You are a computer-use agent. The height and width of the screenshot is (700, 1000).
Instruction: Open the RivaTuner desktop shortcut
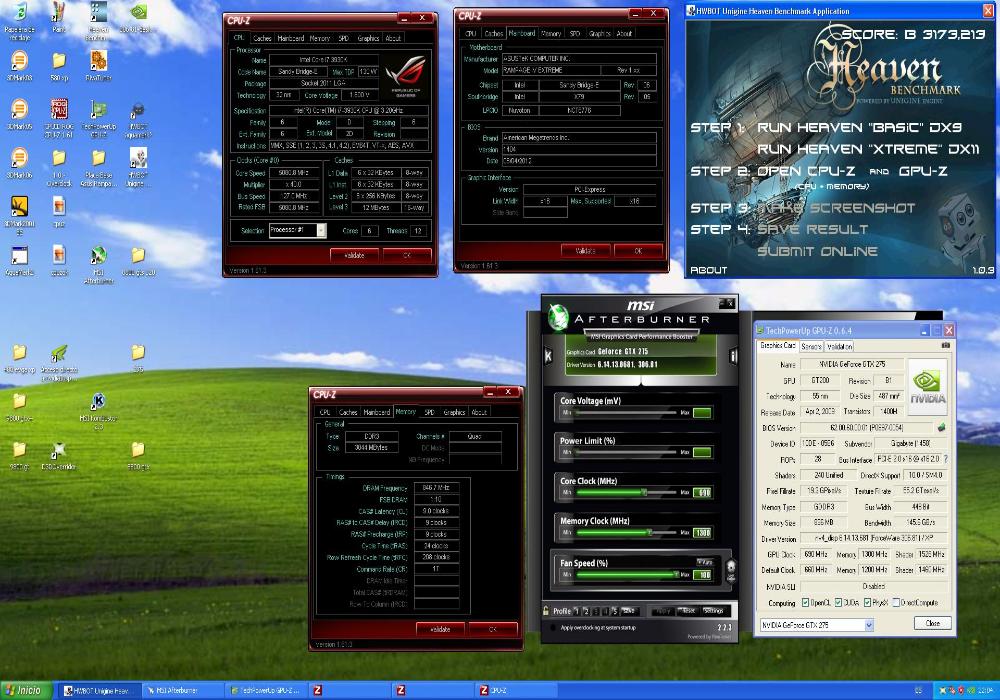[98, 61]
